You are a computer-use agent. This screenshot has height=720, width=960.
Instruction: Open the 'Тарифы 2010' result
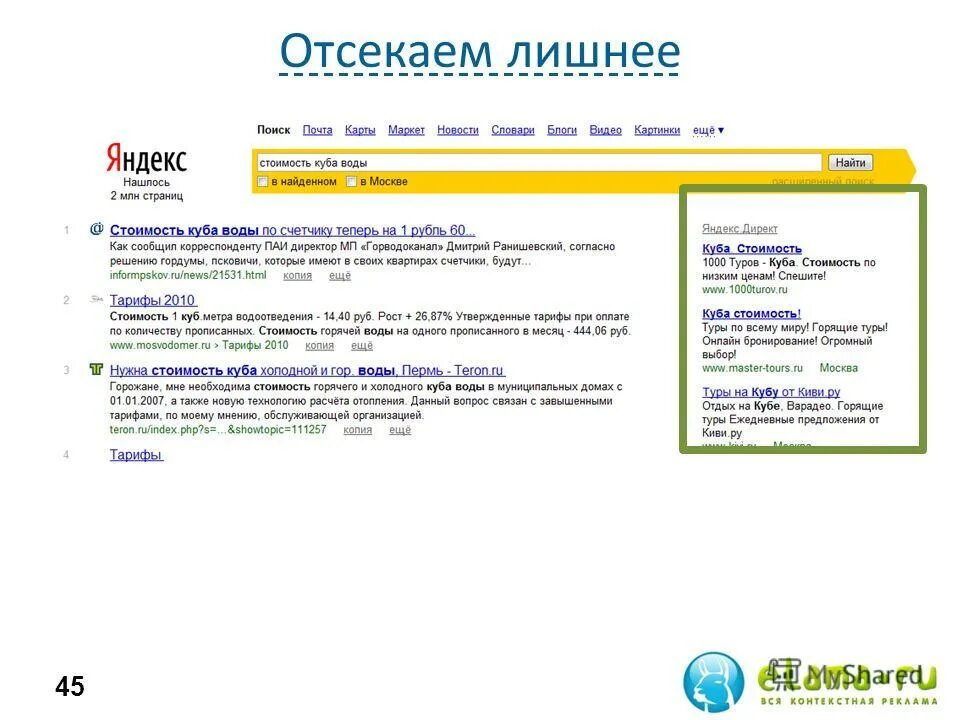153,301
